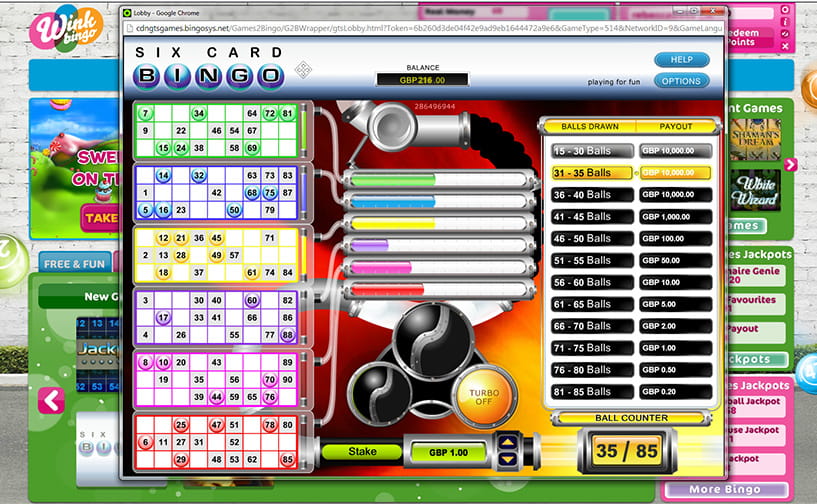This screenshot has height=504, width=817.
Task: Select the highlighted '31 - 35 Balls' row
Action: (x=592, y=173)
